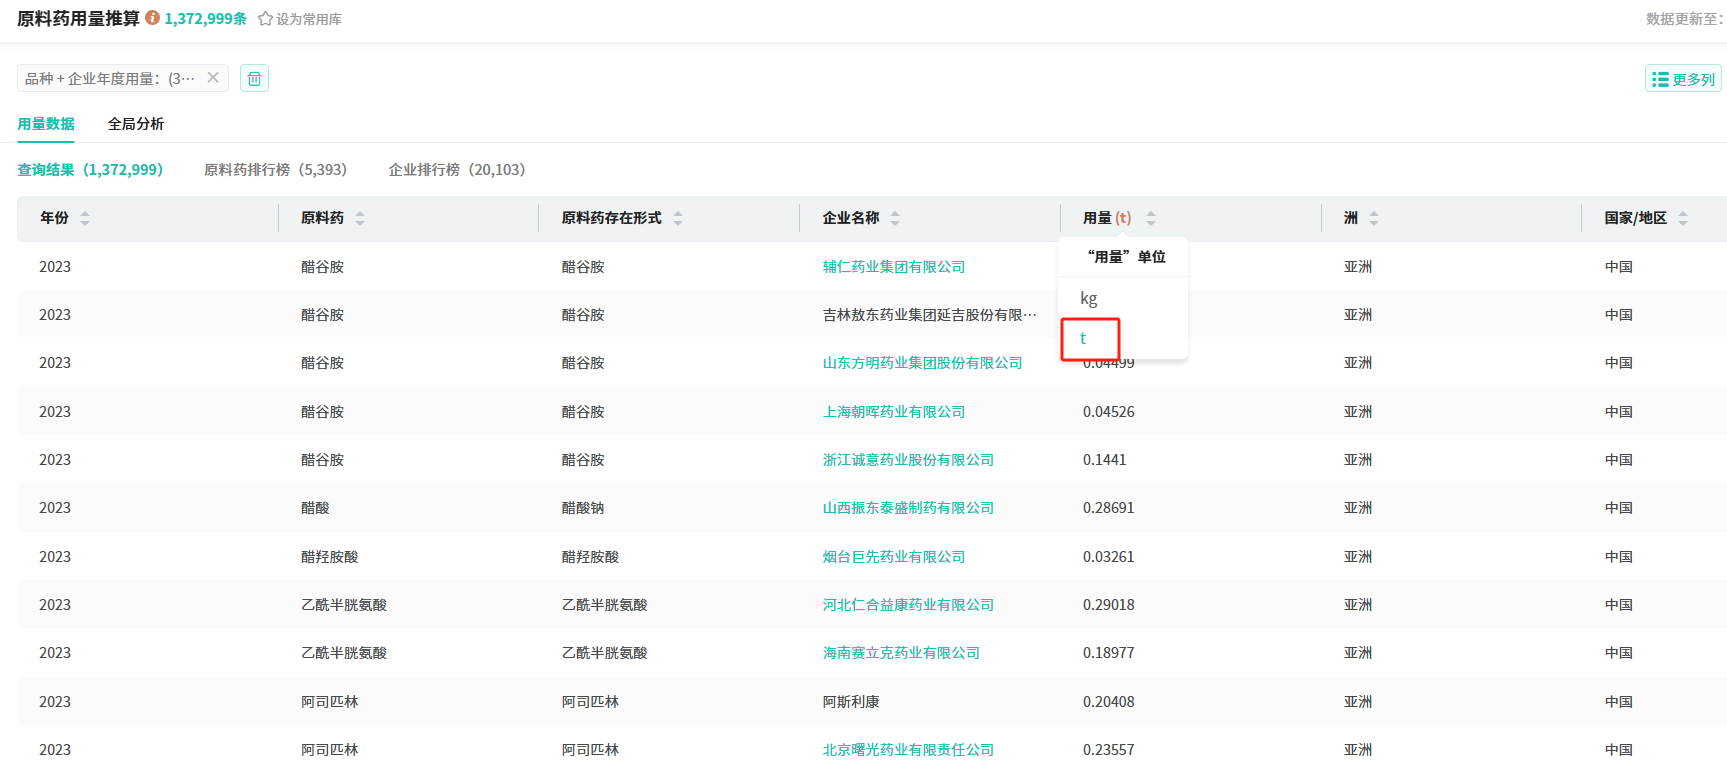Viewport: 1727px width, 770px height.
Task: Click the star icon 设为常用库
Action: point(265,19)
